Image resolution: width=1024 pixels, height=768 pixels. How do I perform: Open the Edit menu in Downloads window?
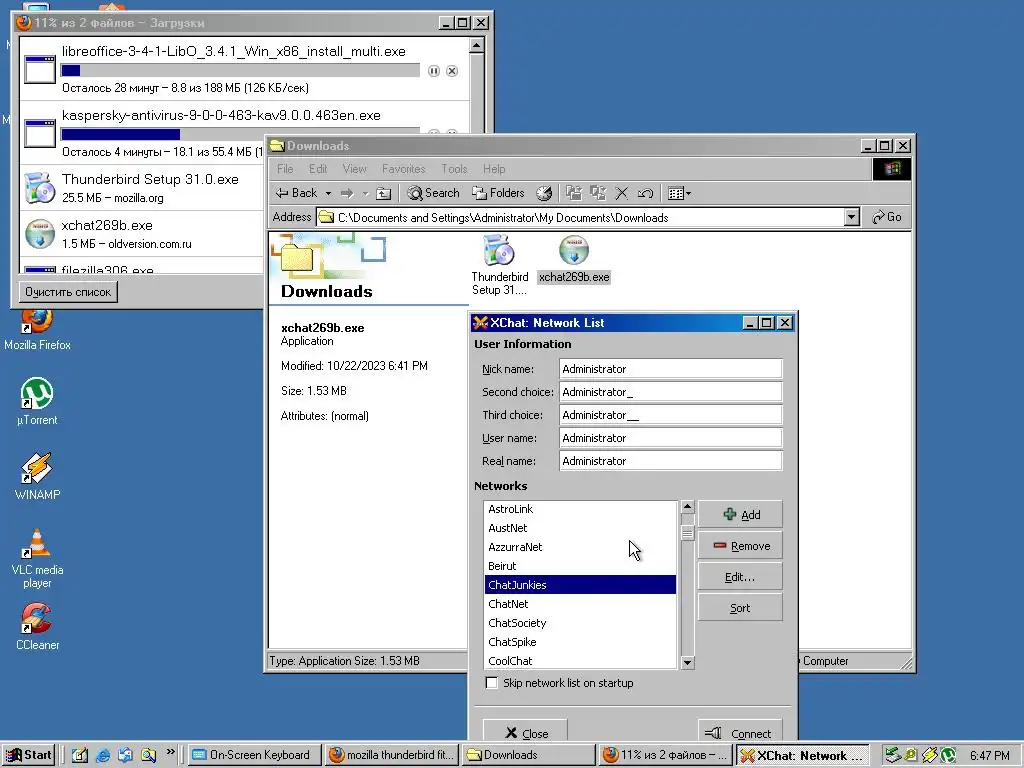[318, 169]
